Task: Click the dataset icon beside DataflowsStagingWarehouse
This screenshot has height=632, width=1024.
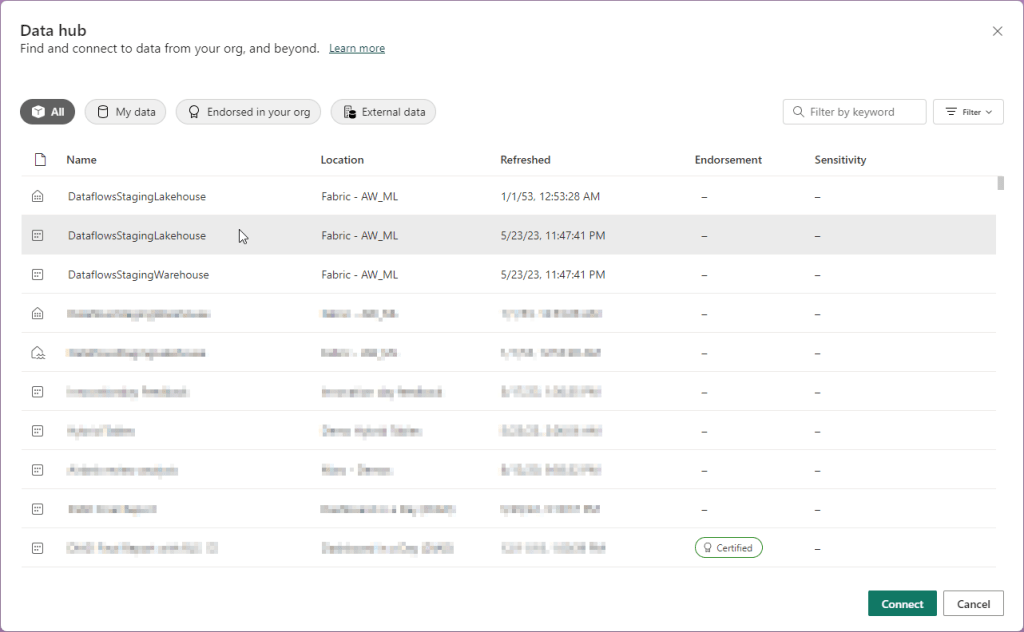Action: [38, 275]
